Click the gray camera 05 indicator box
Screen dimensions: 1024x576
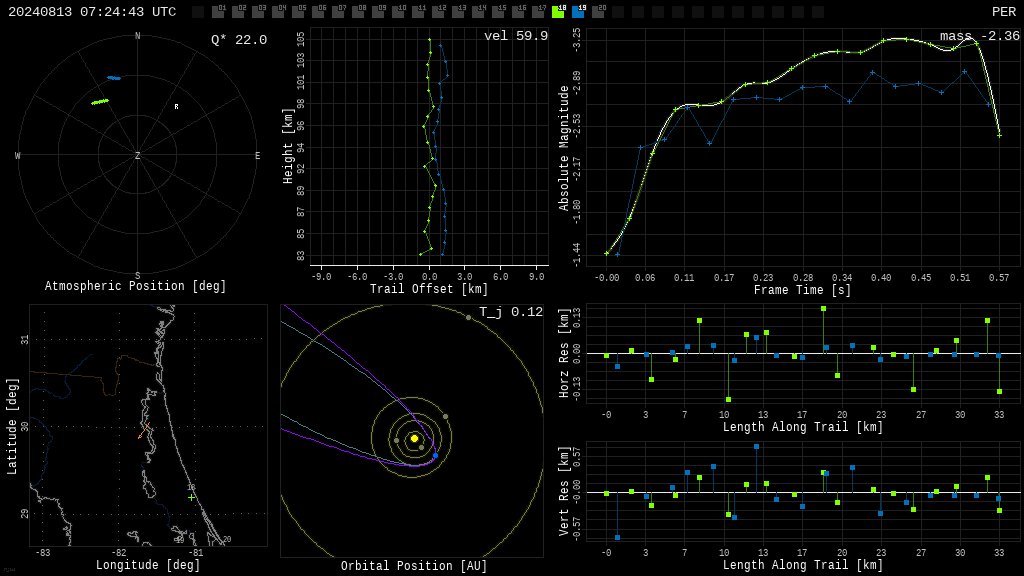click(298, 12)
